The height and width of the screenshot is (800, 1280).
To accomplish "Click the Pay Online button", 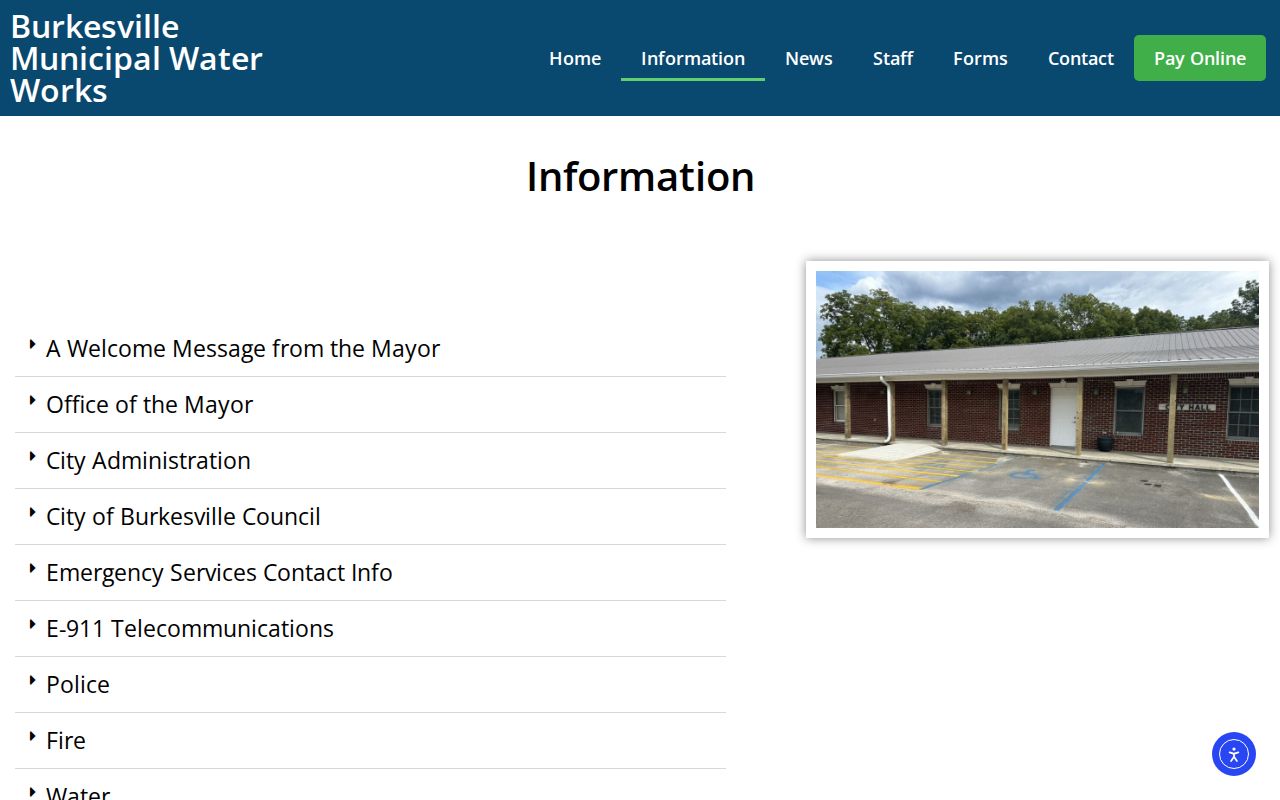I will point(1200,58).
